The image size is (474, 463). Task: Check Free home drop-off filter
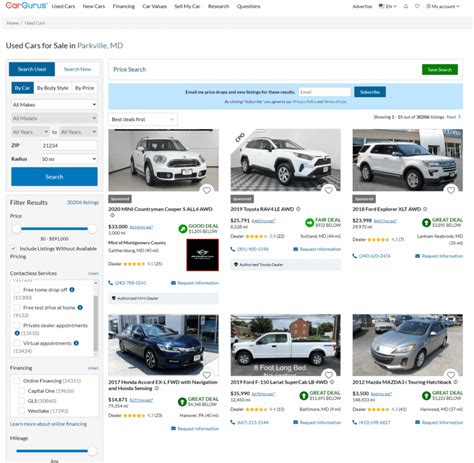[17, 290]
